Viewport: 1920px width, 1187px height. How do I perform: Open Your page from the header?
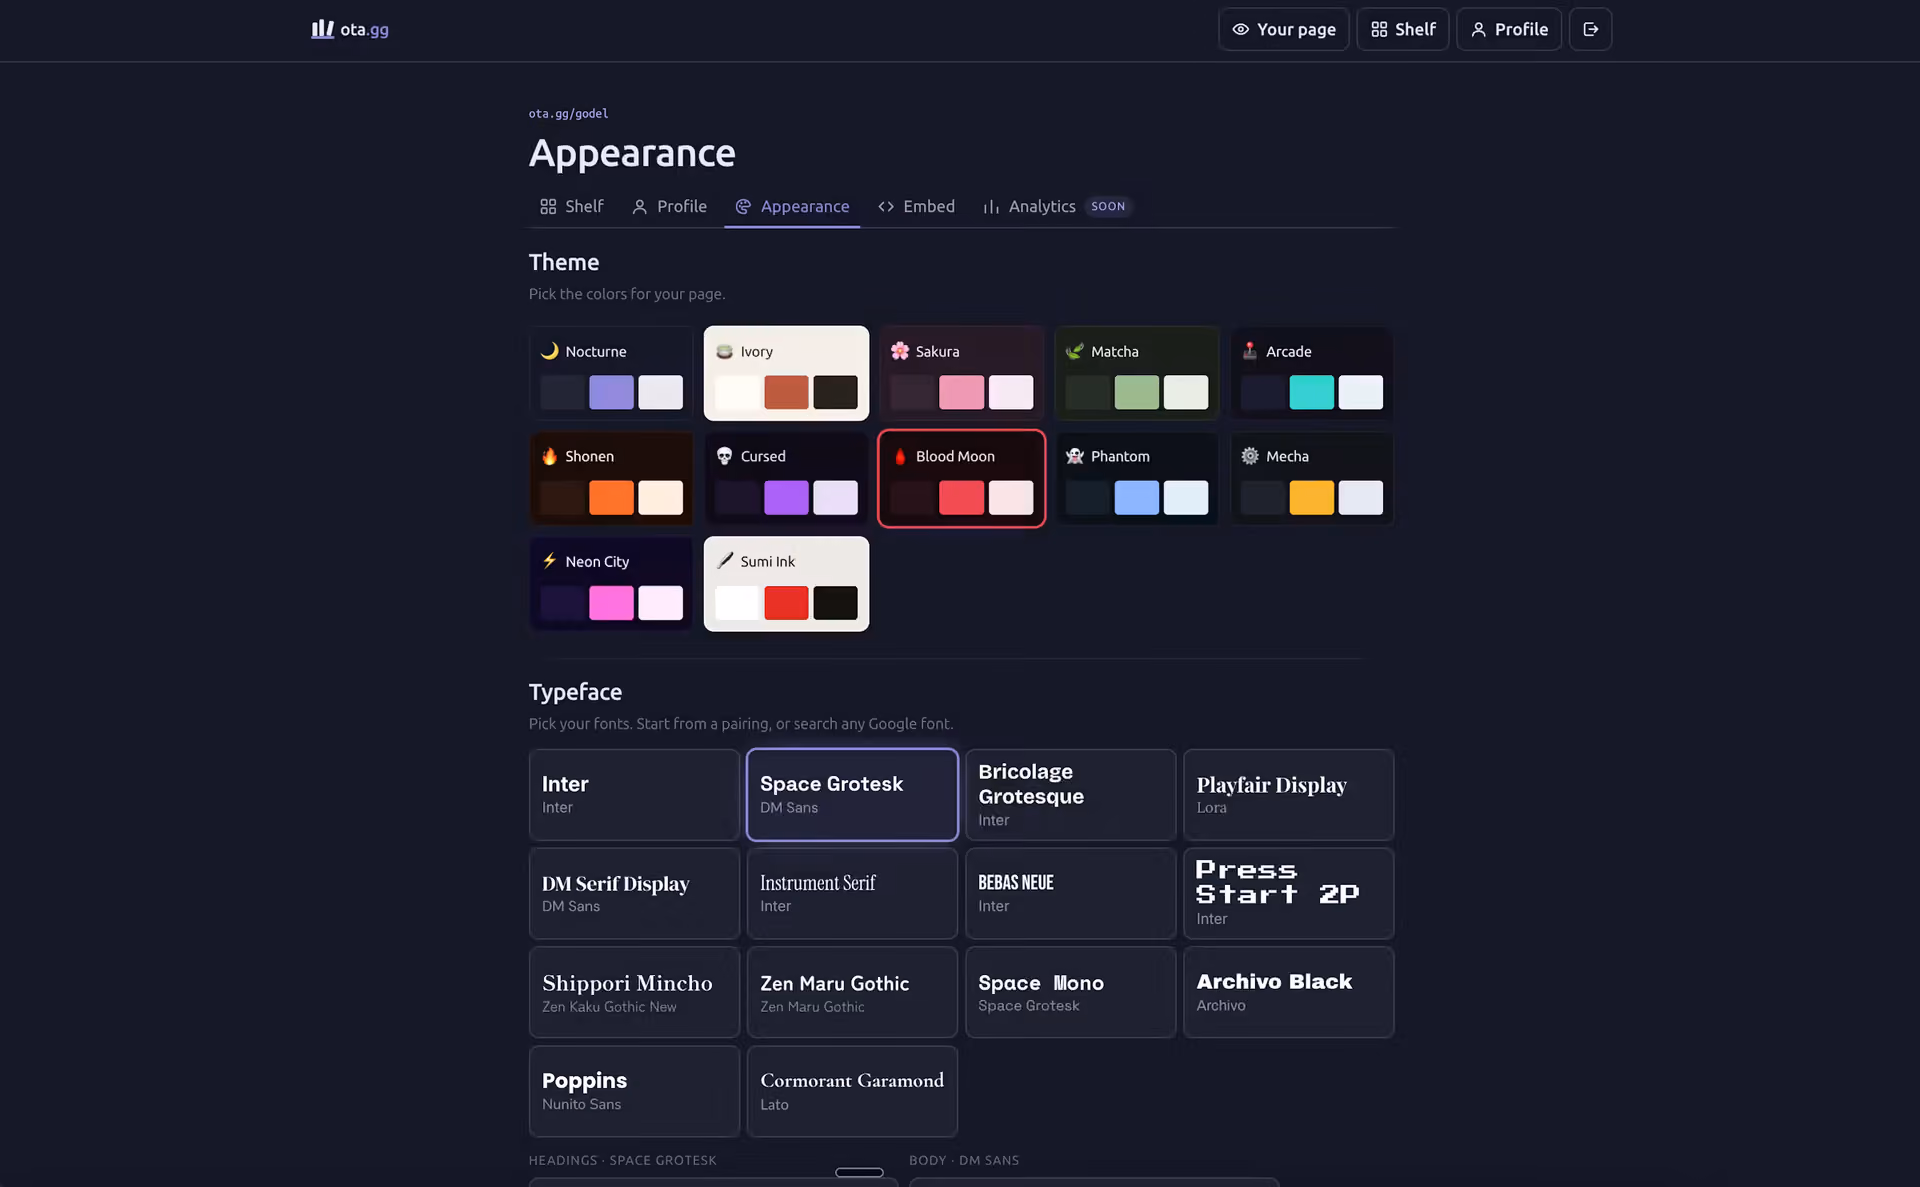(x=1284, y=29)
